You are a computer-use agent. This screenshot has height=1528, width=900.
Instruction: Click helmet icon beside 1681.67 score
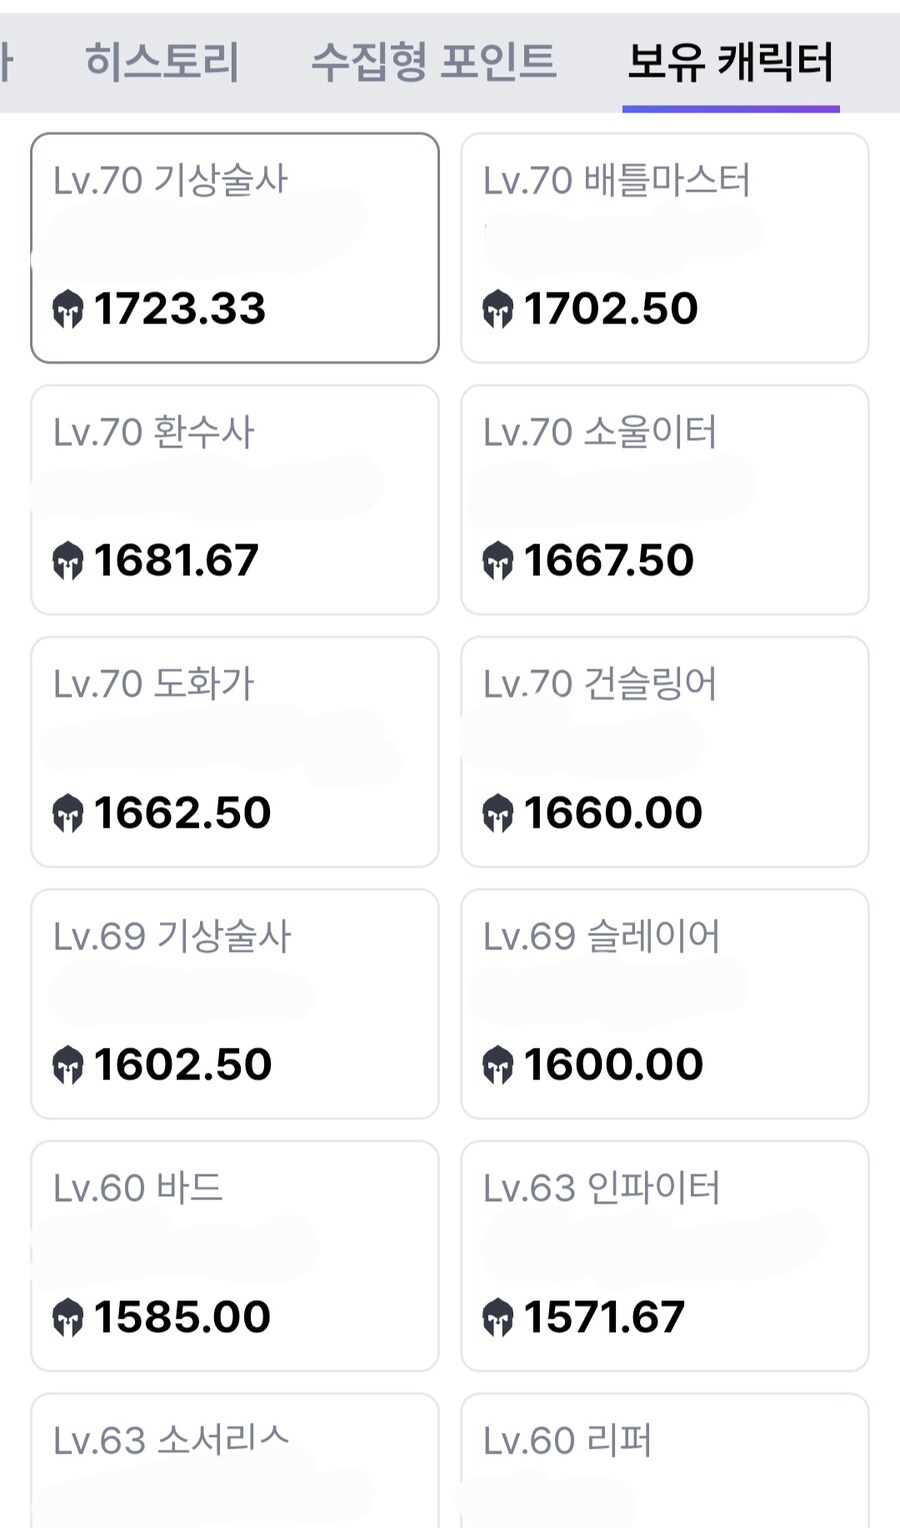click(x=67, y=561)
